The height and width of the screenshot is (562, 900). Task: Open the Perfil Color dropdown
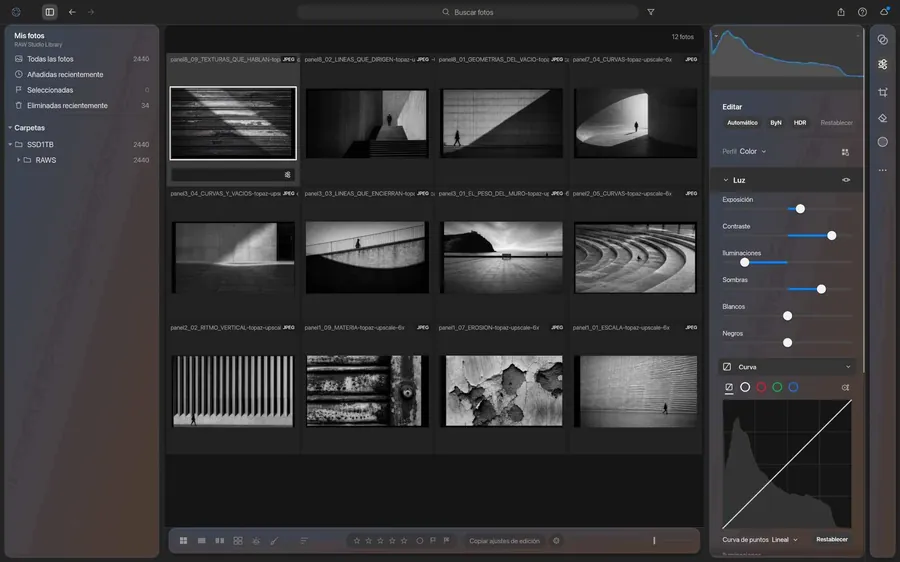pyautogui.click(x=752, y=152)
